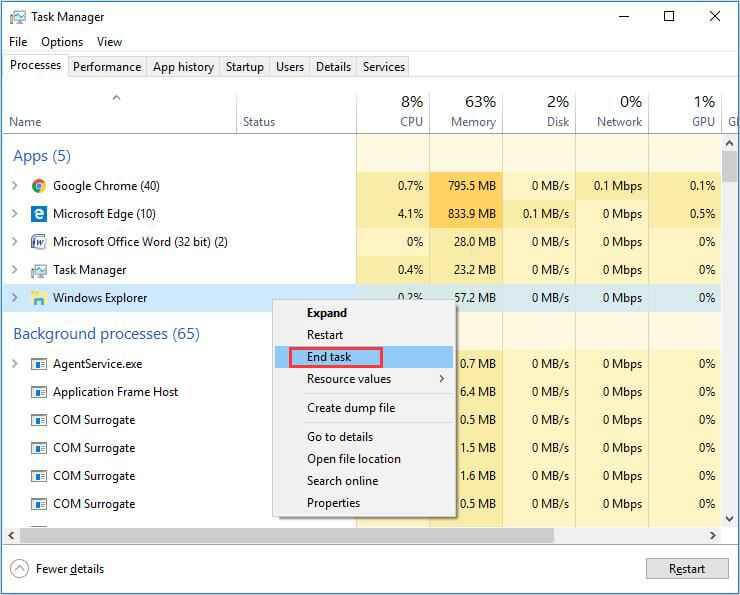Sort by the Name column header
Viewport: 740px width, 595px height.
pos(120,113)
